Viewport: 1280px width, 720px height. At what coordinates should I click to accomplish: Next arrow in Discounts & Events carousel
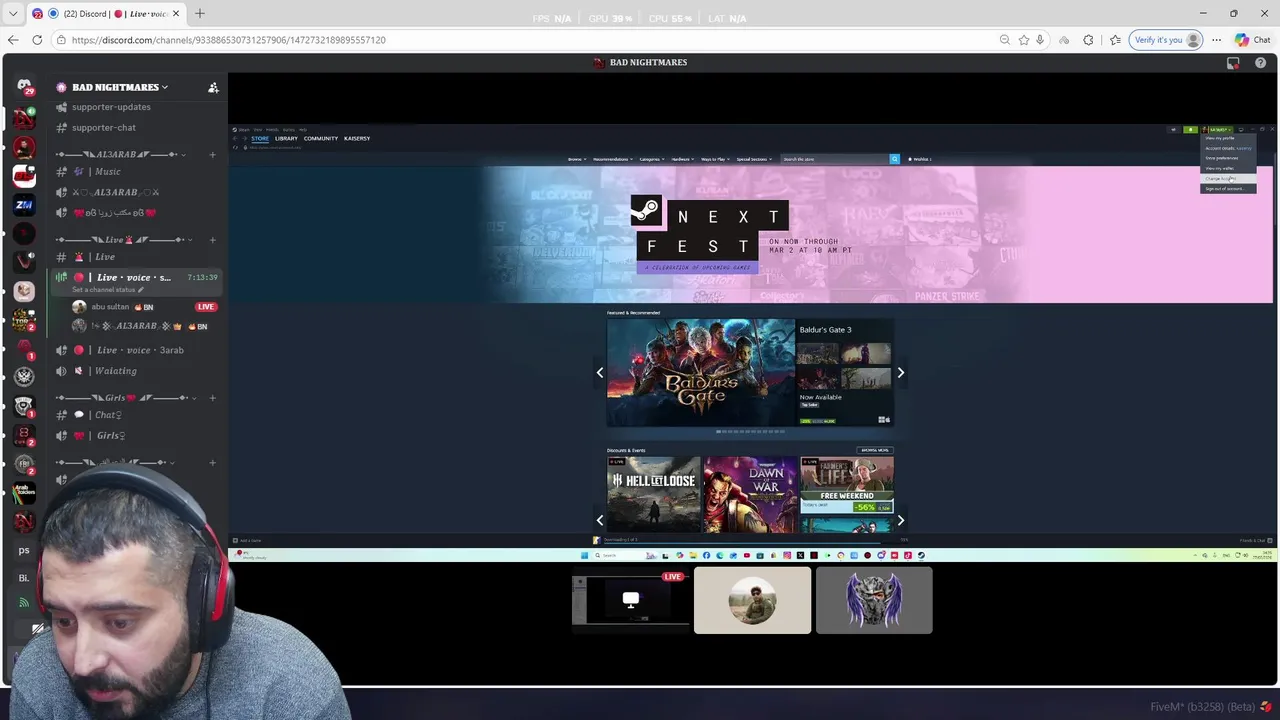tap(900, 520)
